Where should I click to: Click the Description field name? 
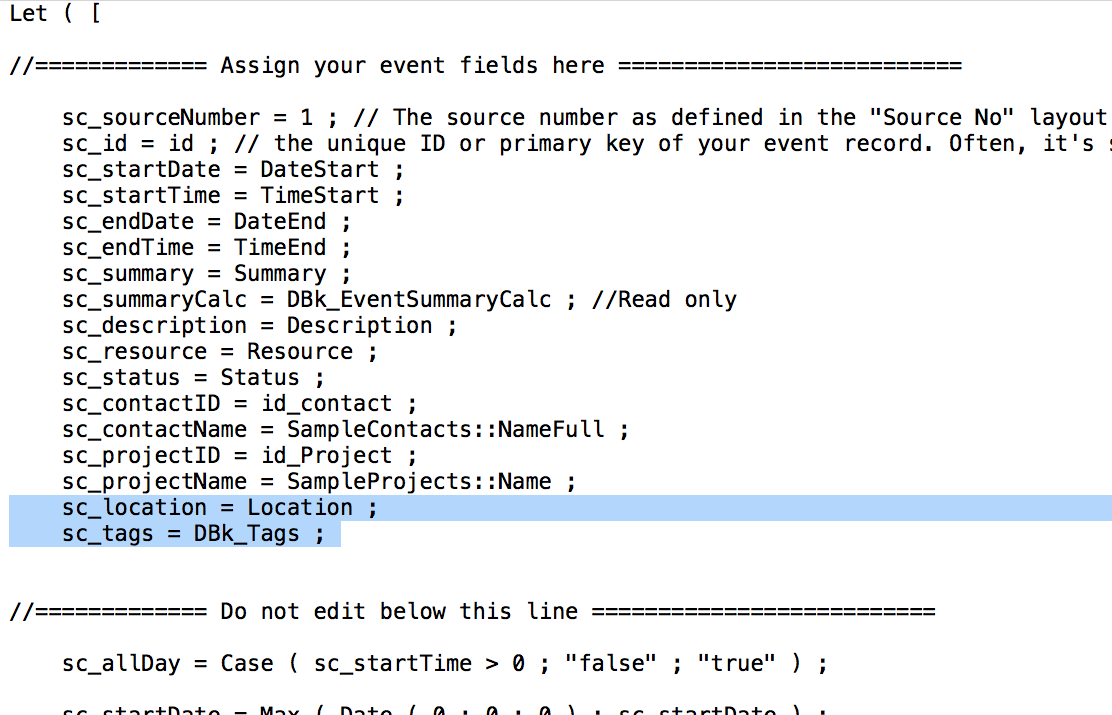(359, 326)
